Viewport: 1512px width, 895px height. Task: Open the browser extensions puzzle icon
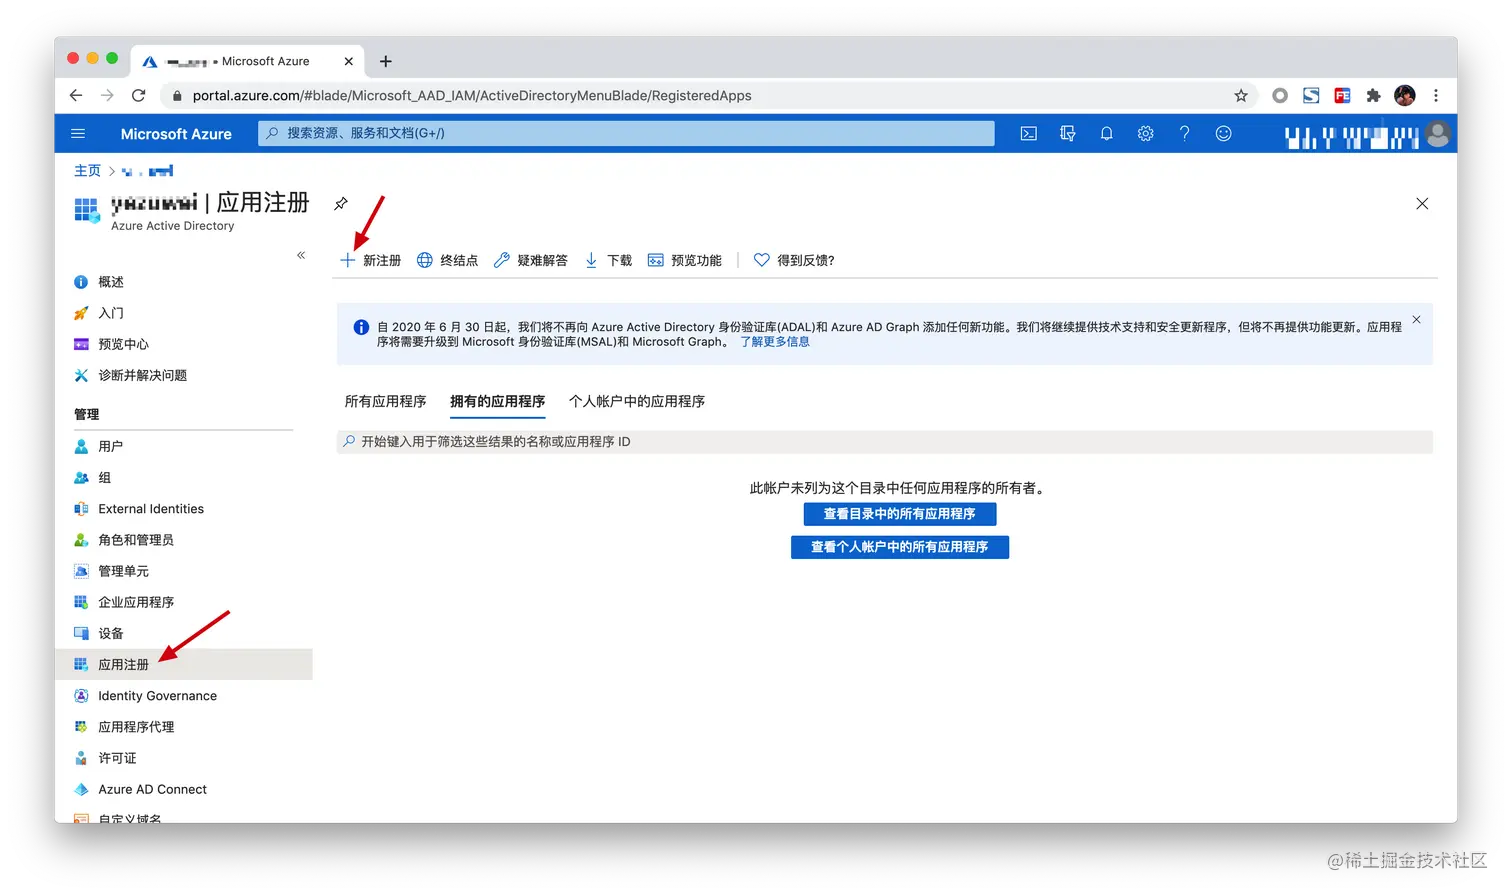pos(1374,95)
